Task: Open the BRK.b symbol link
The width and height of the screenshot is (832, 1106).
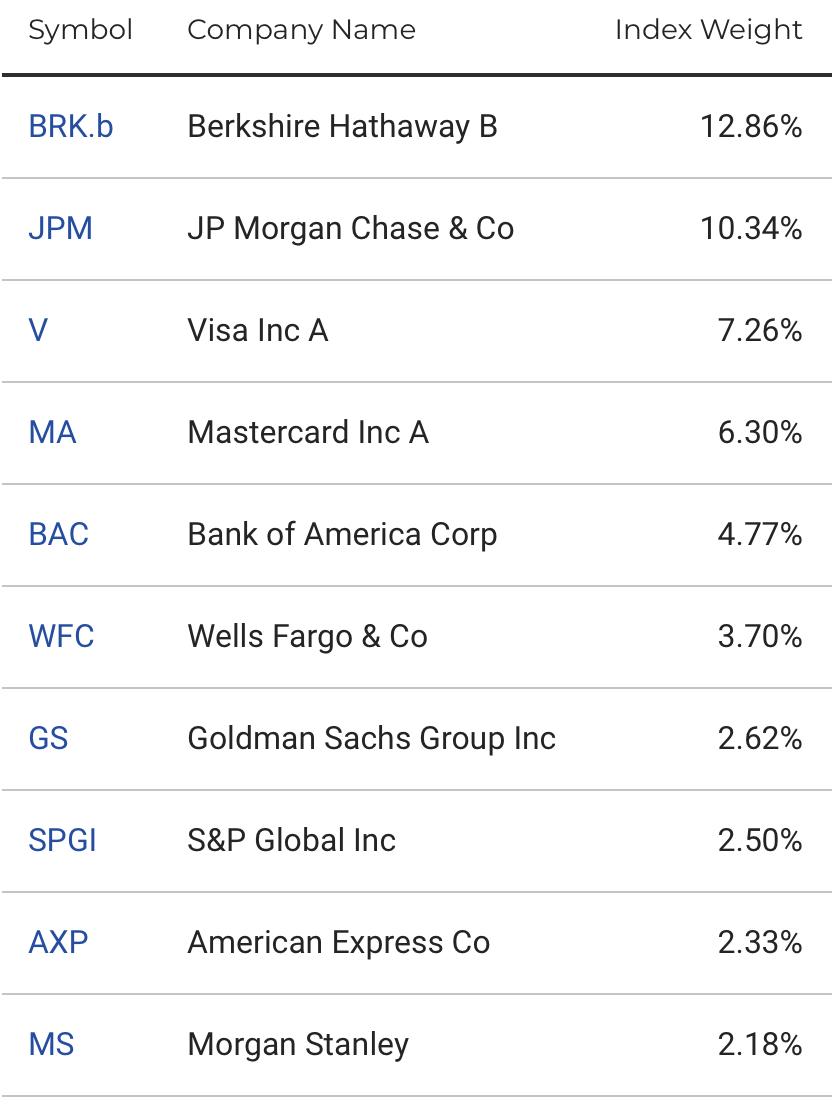Action: pos(71,127)
